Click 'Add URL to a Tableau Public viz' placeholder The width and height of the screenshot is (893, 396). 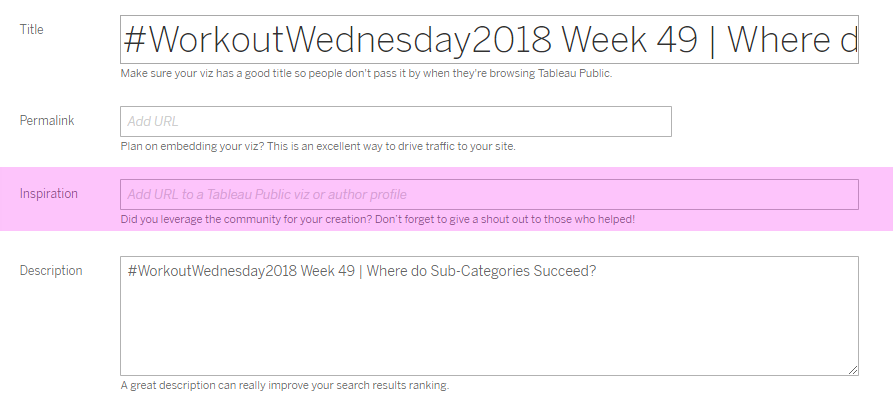(x=267, y=195)
